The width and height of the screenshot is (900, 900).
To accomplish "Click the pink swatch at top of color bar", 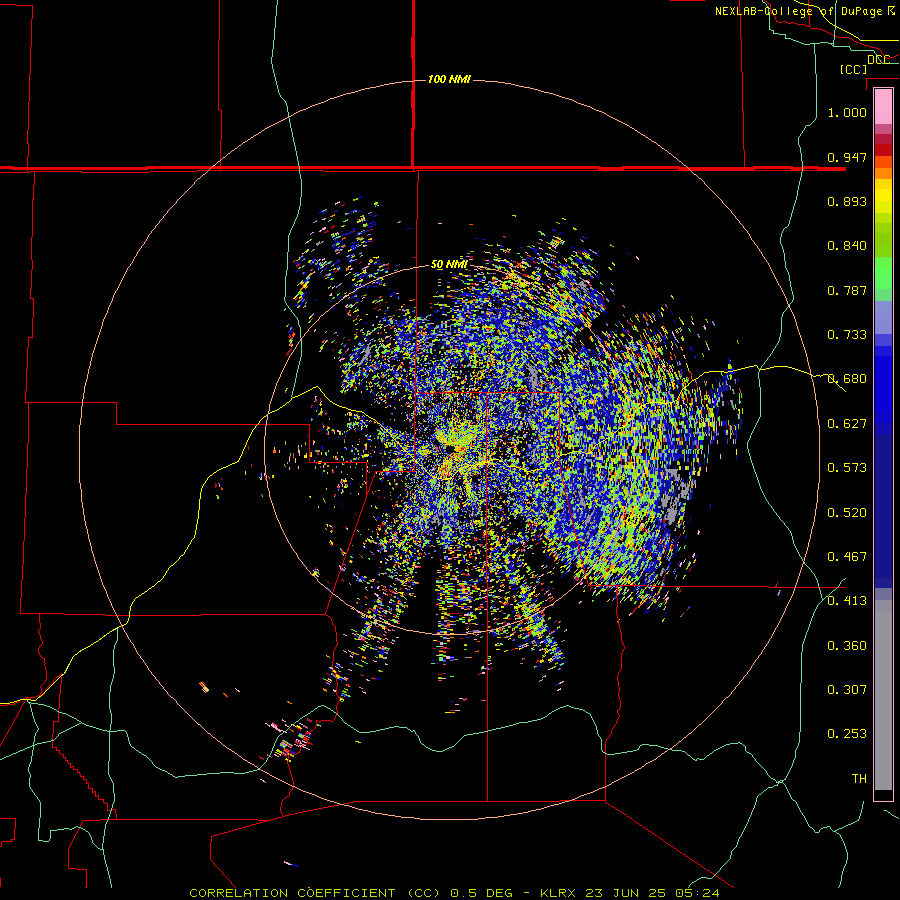I will [883, 107].
